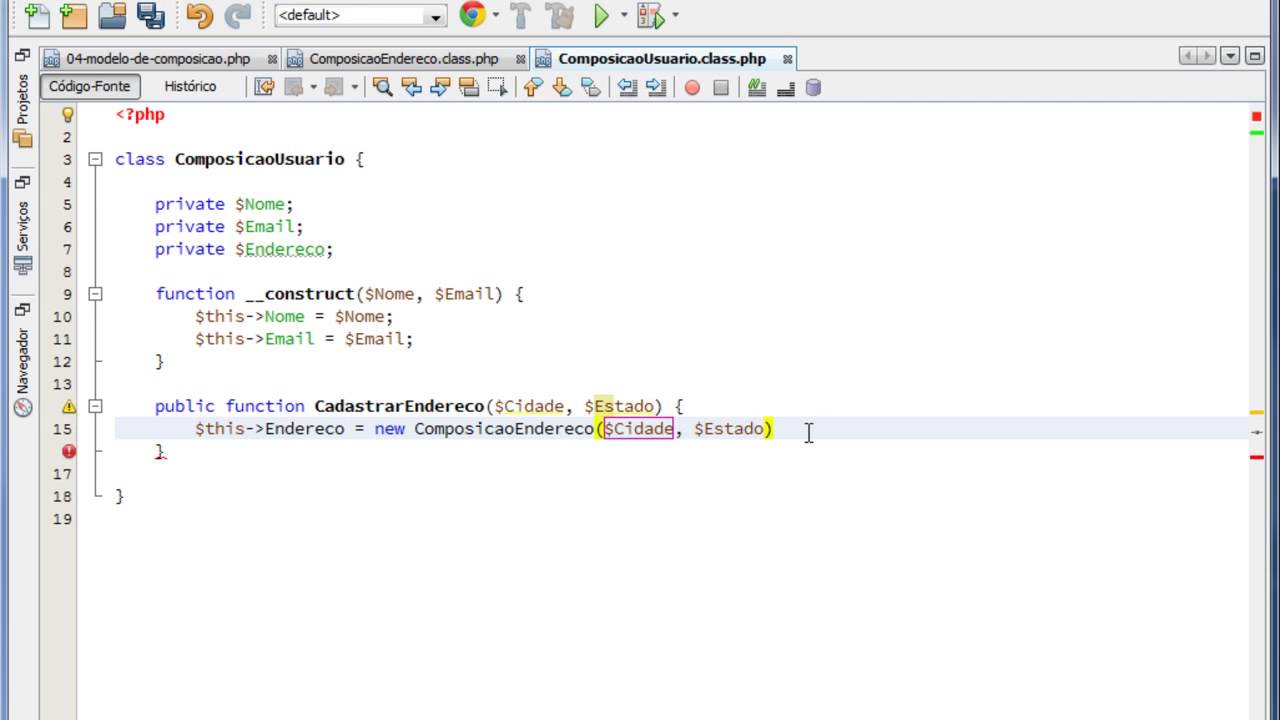Close the ComposicaoUsuario.class.php tab

788,59
